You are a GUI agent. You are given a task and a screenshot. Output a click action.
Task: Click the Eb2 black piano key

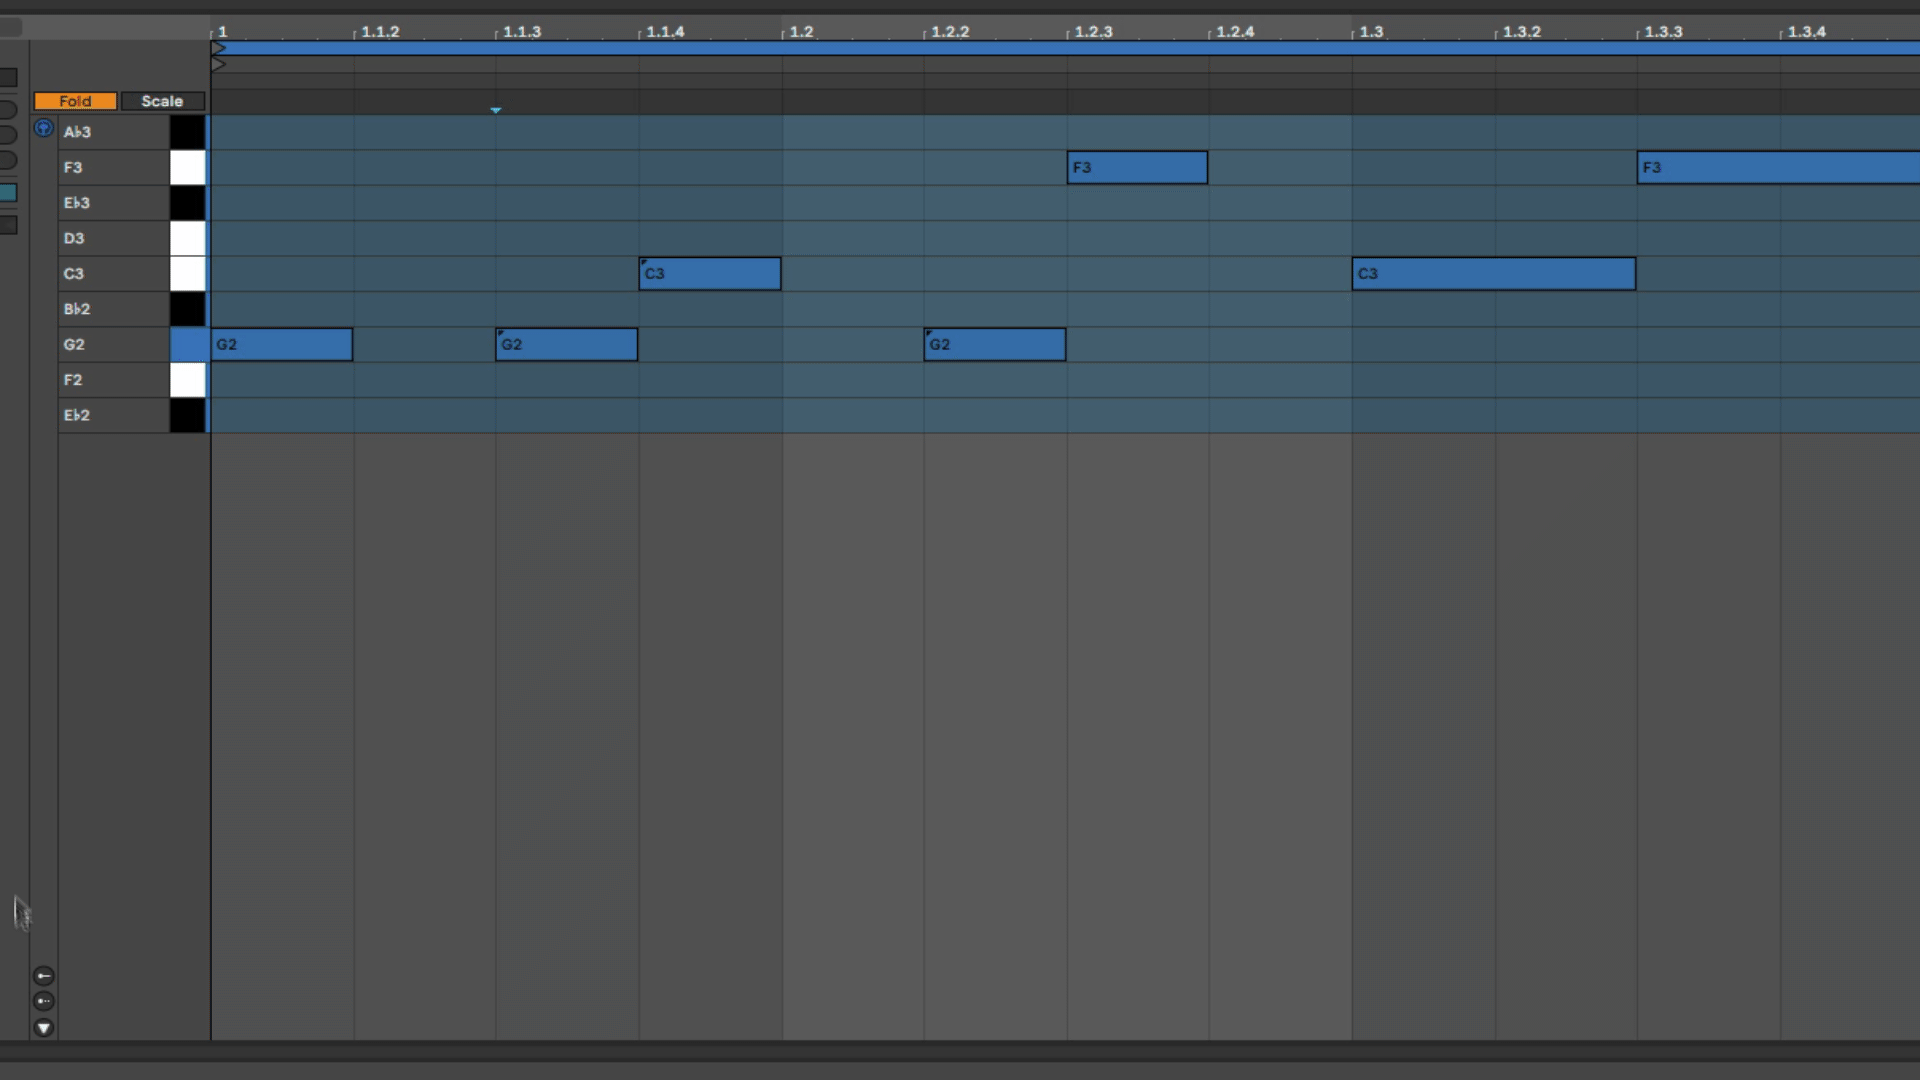(187, 415)
